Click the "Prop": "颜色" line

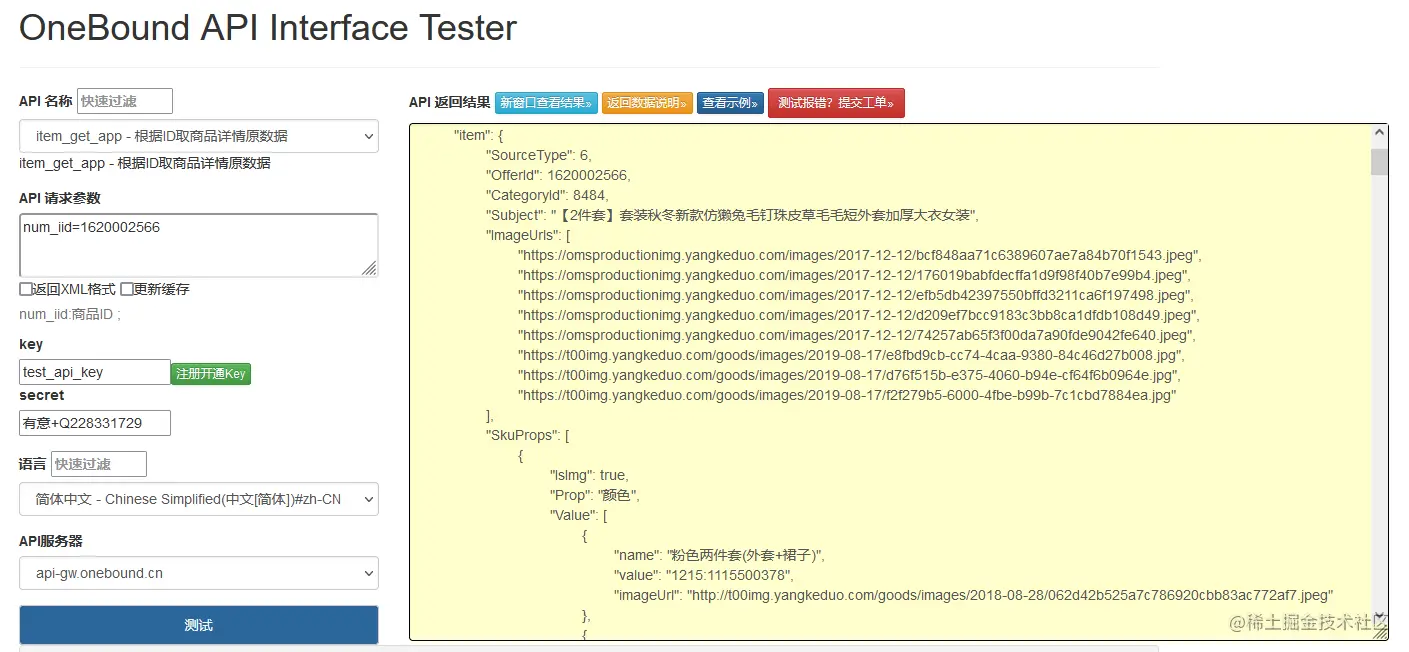[595, 495]
